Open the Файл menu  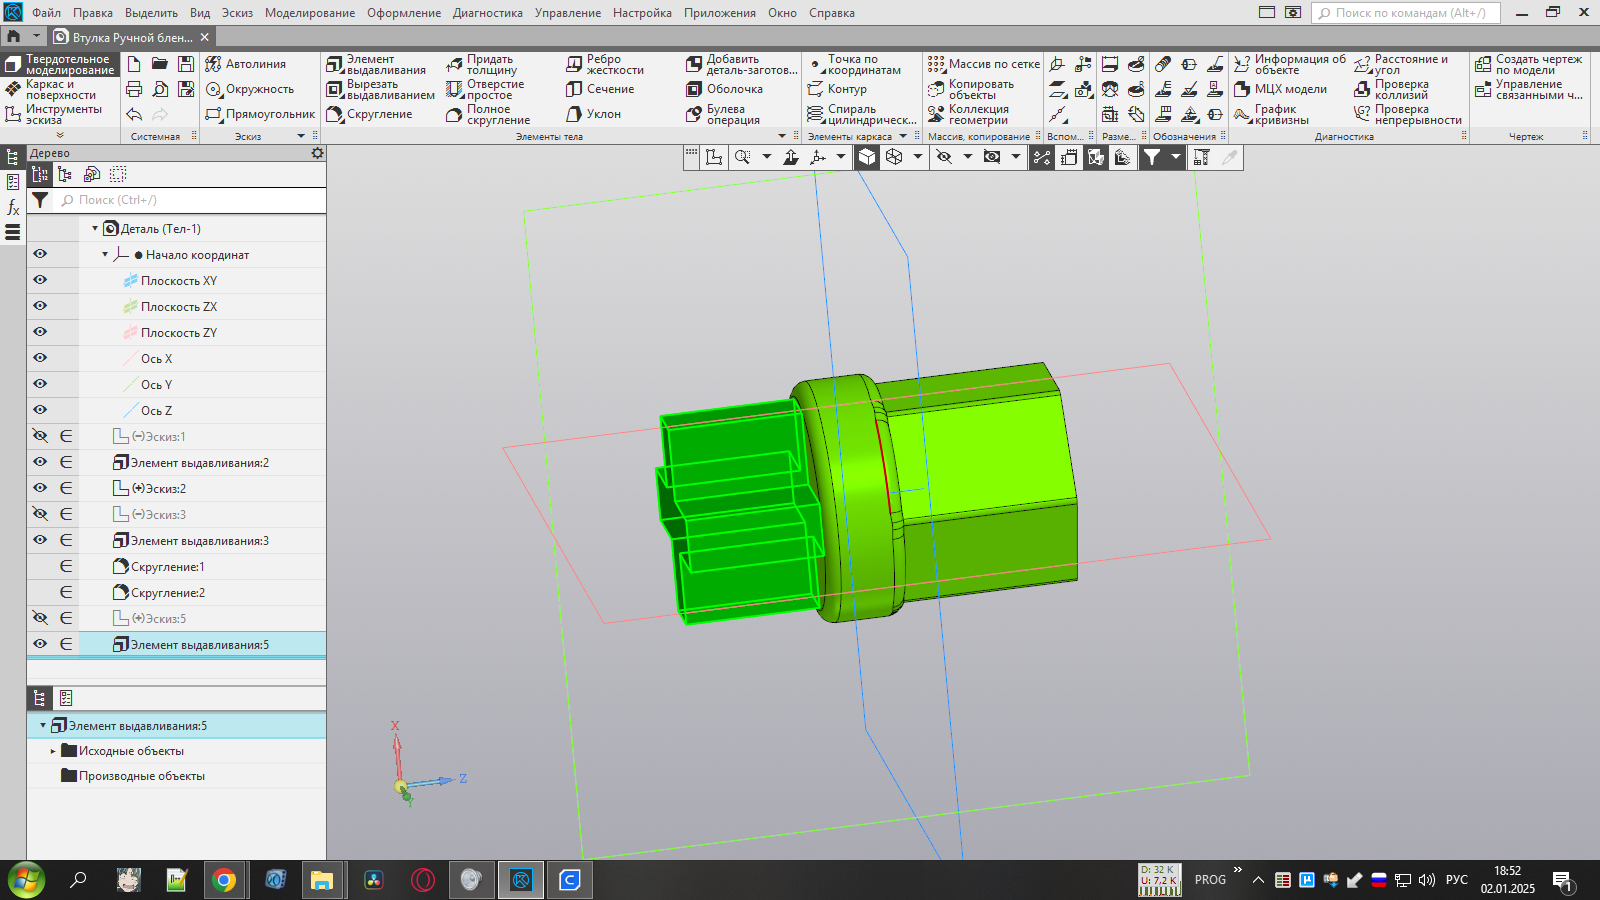coord(46,13)
